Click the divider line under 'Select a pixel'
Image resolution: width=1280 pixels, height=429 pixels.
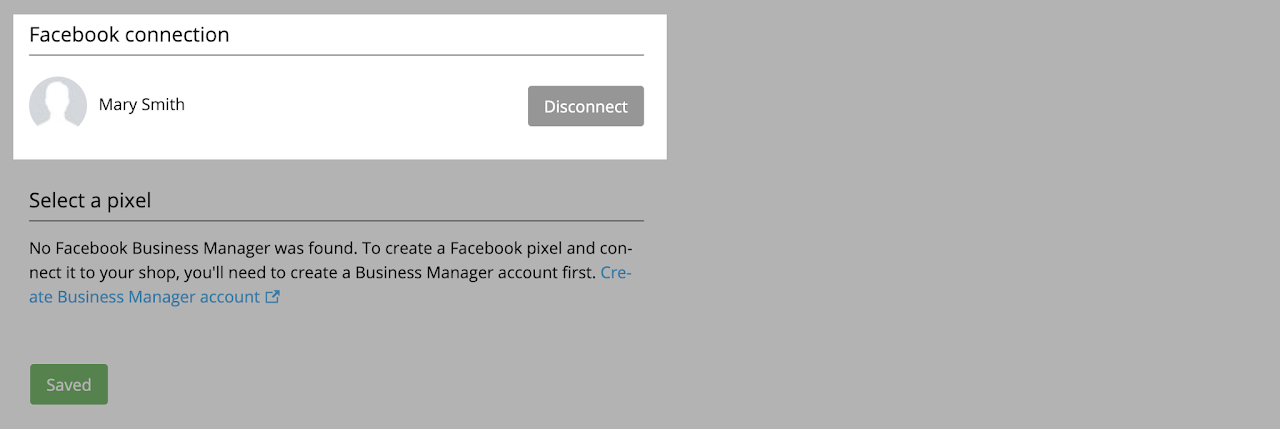(336, 220)
